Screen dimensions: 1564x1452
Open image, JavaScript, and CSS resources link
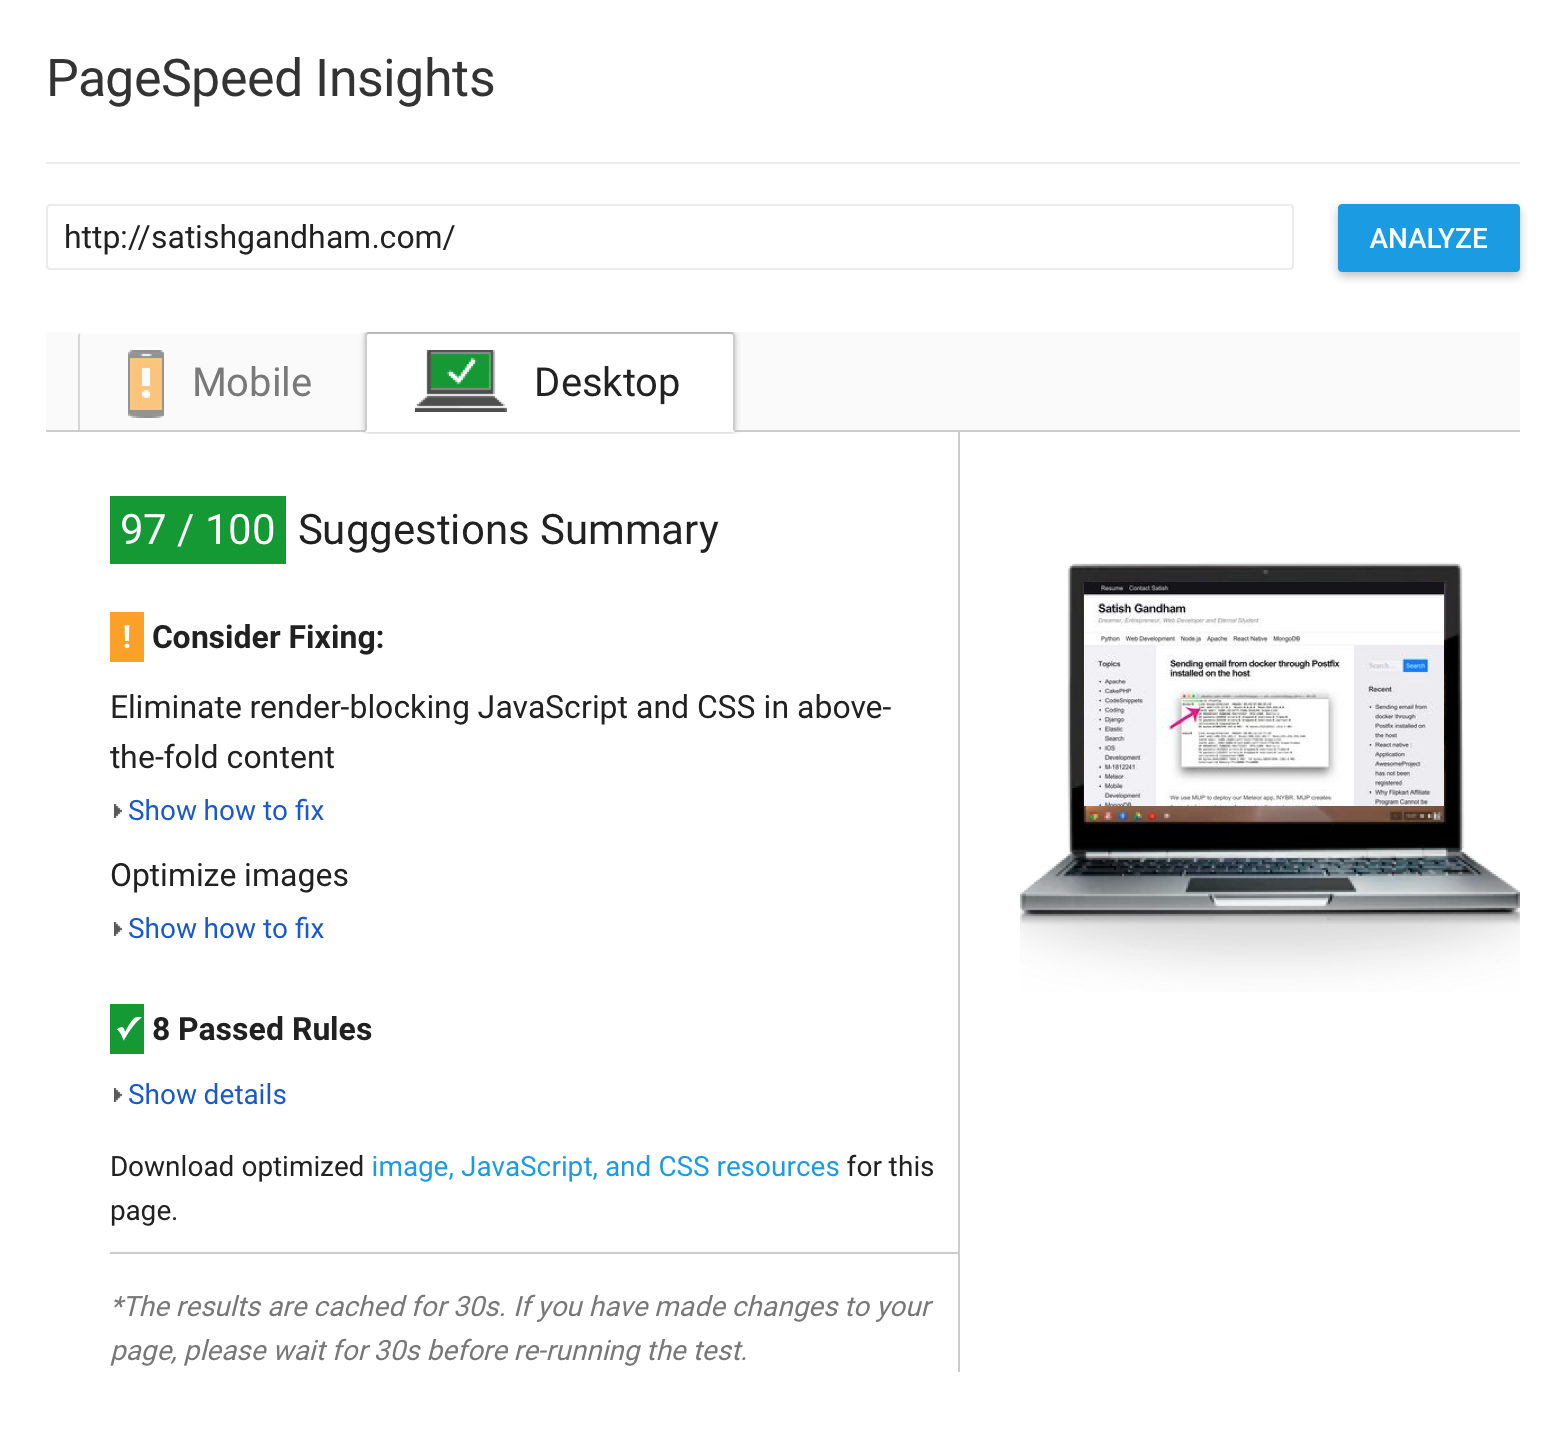pos(605,1167)
